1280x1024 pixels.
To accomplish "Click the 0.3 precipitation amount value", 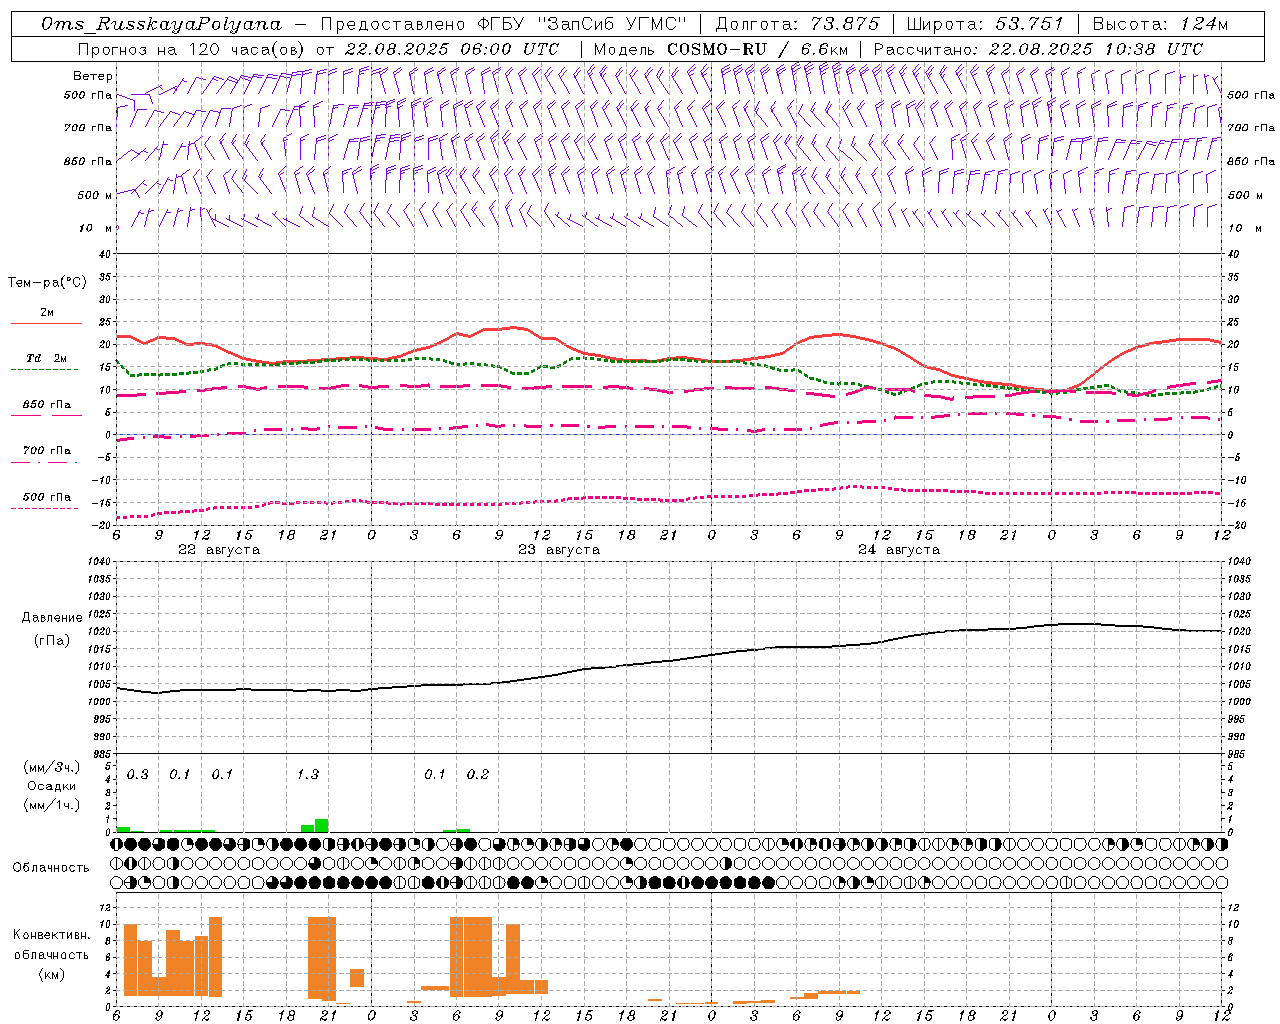I will click(x=138, y=775).
